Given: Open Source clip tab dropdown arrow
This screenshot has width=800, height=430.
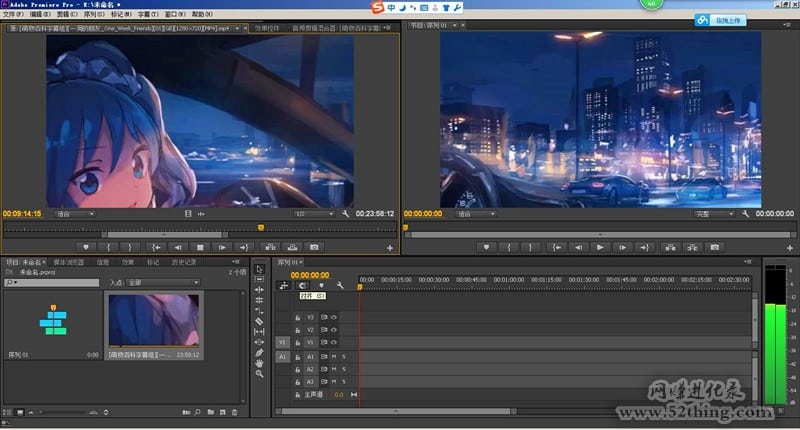Looking at the screenshot, I should (237, 29).
